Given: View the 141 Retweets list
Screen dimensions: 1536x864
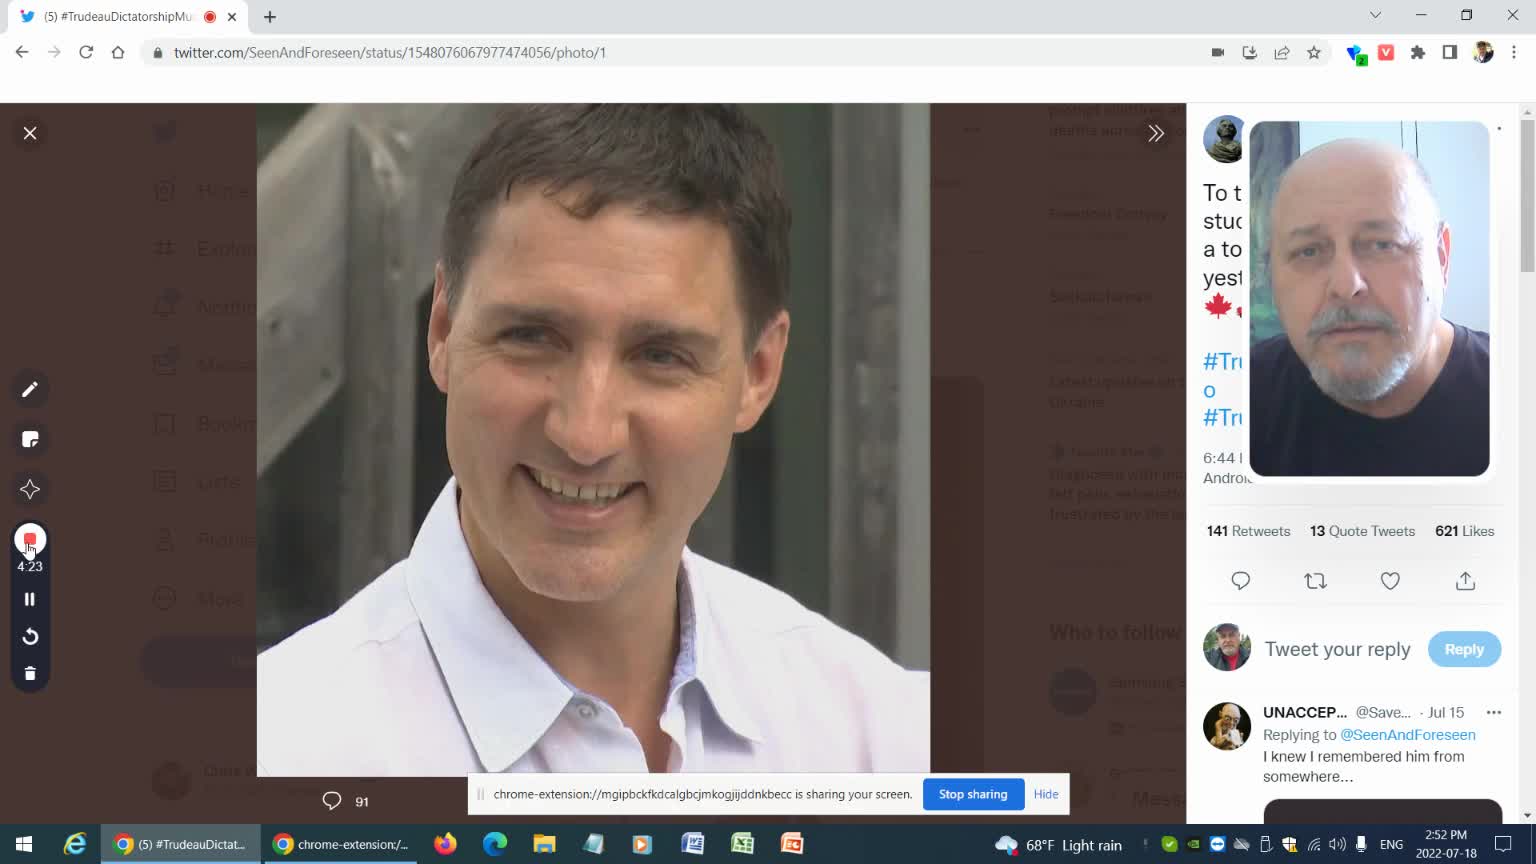Looking at the screenshot, I should (1248, 531).
